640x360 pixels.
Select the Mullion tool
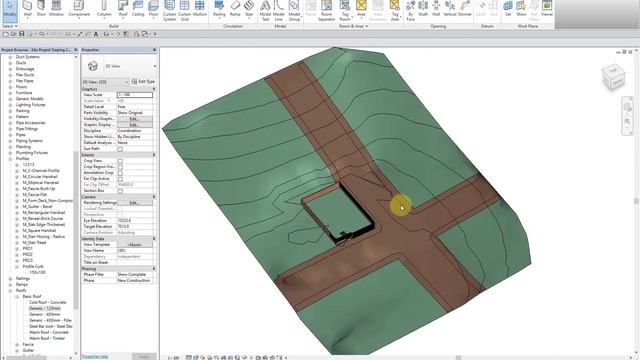(200, 9)
